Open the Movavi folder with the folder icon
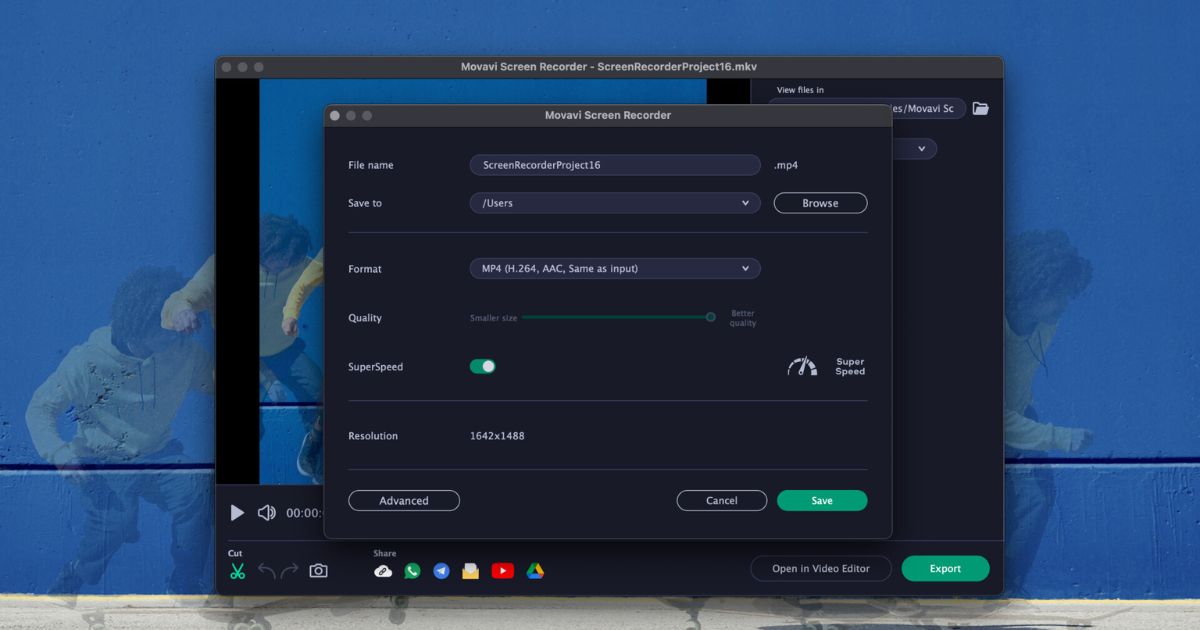 (980, 108)
